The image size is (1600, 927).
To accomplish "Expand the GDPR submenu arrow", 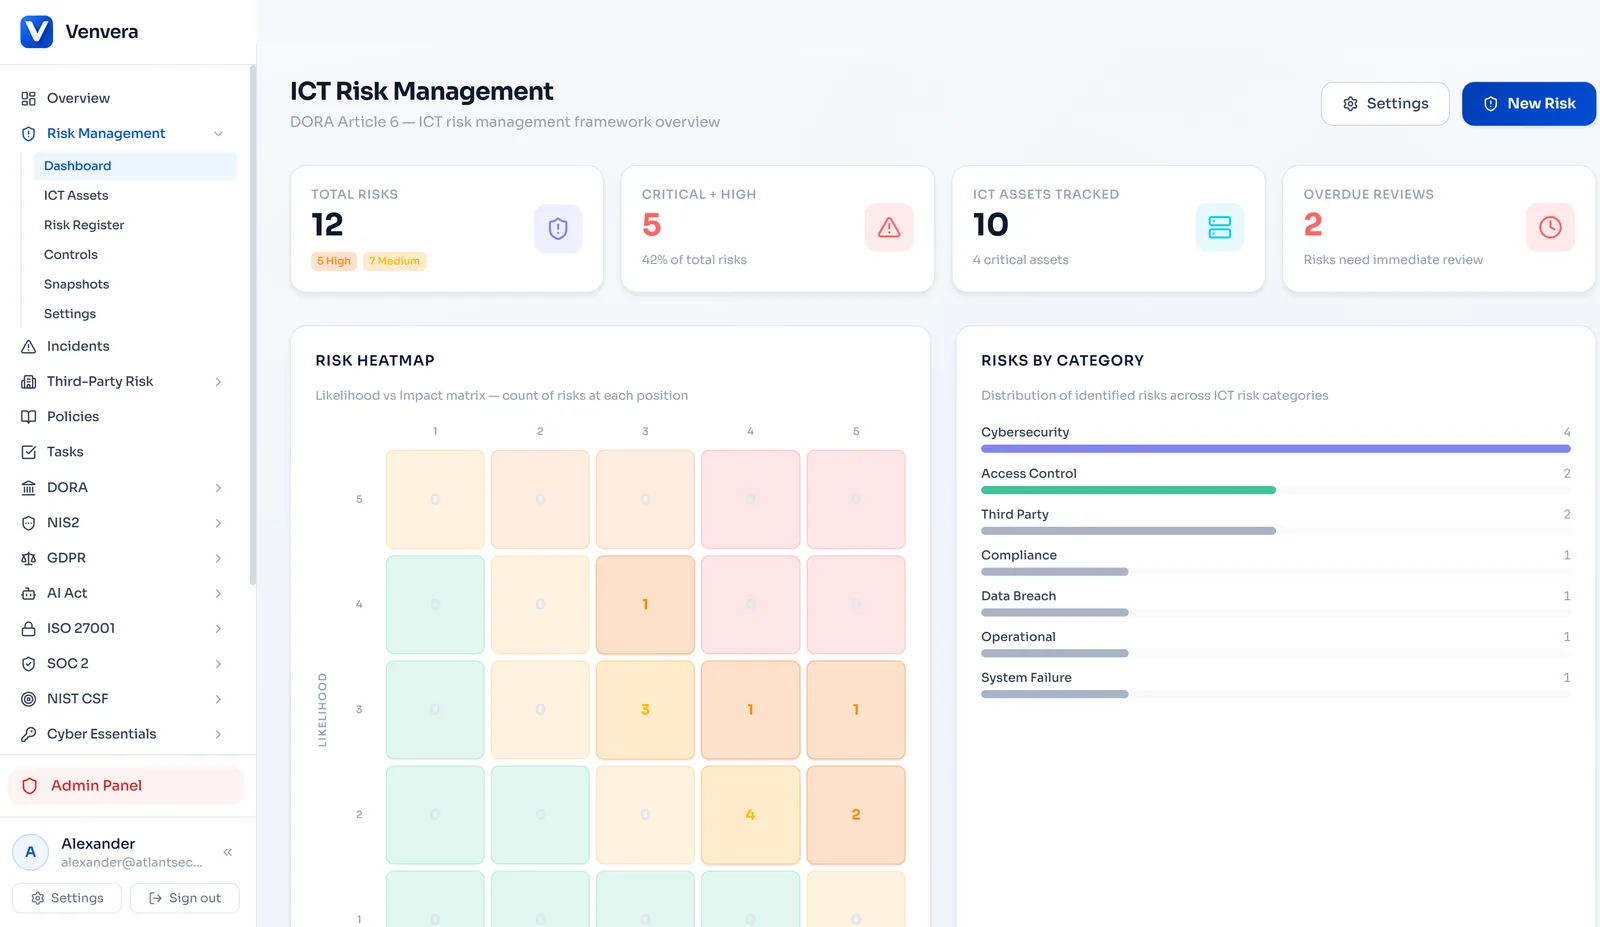I will coord(218,558).
